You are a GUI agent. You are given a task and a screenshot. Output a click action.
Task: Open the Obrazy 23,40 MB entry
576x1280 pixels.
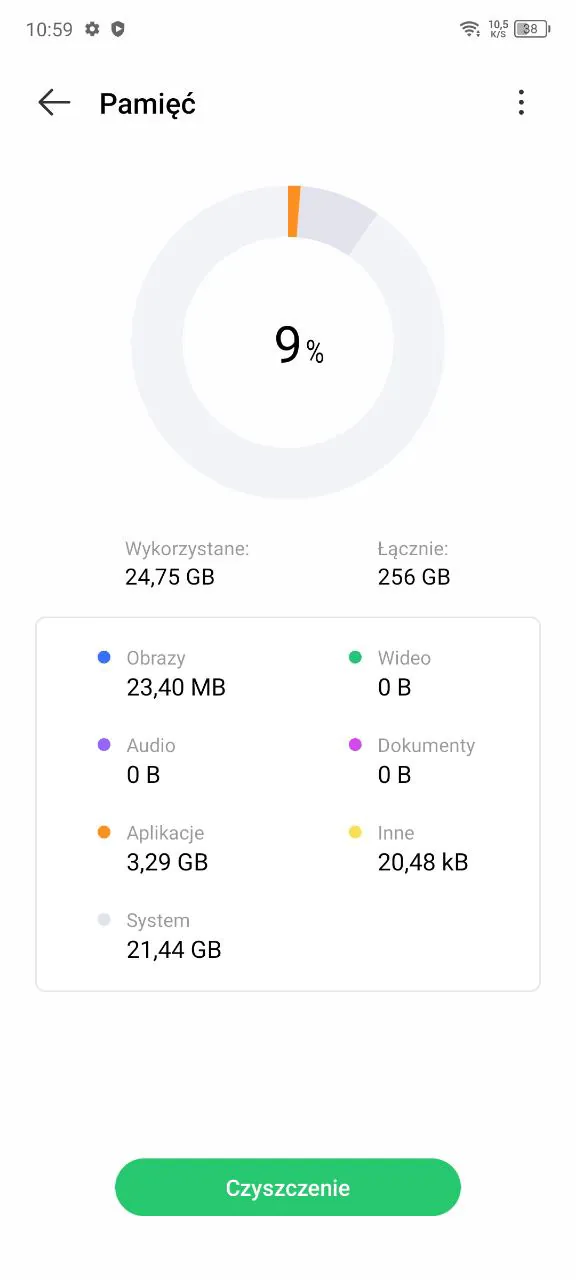[x=163, y=673]
